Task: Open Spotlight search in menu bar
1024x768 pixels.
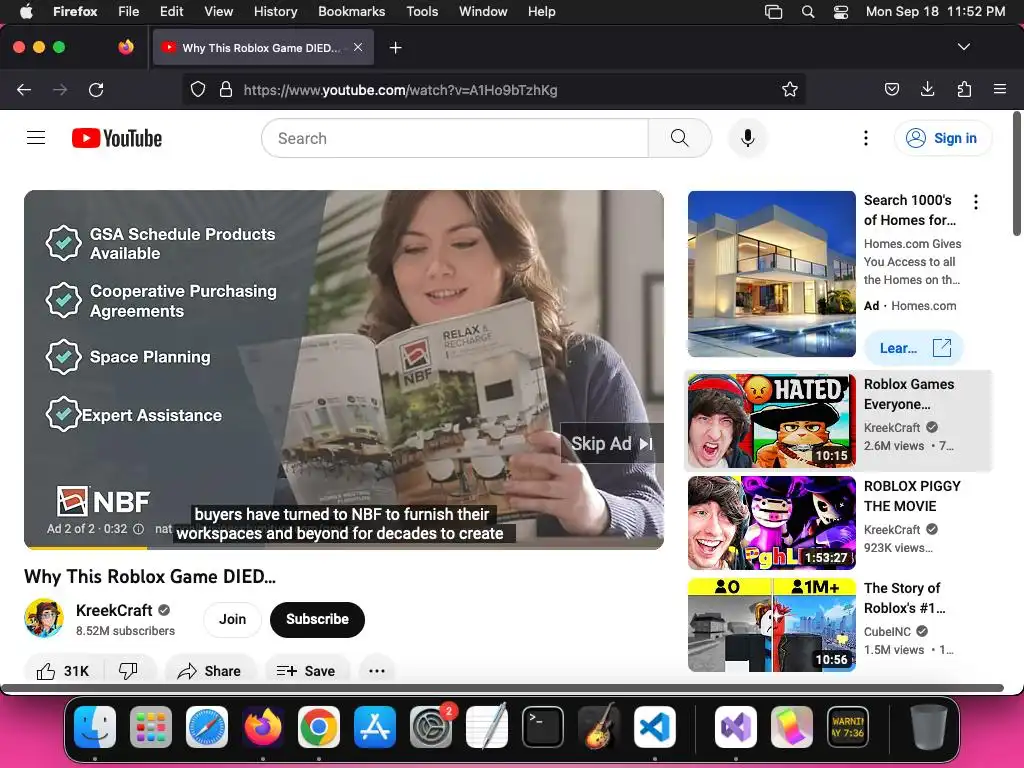Action: pyautogui.click(x=808, y=12)
